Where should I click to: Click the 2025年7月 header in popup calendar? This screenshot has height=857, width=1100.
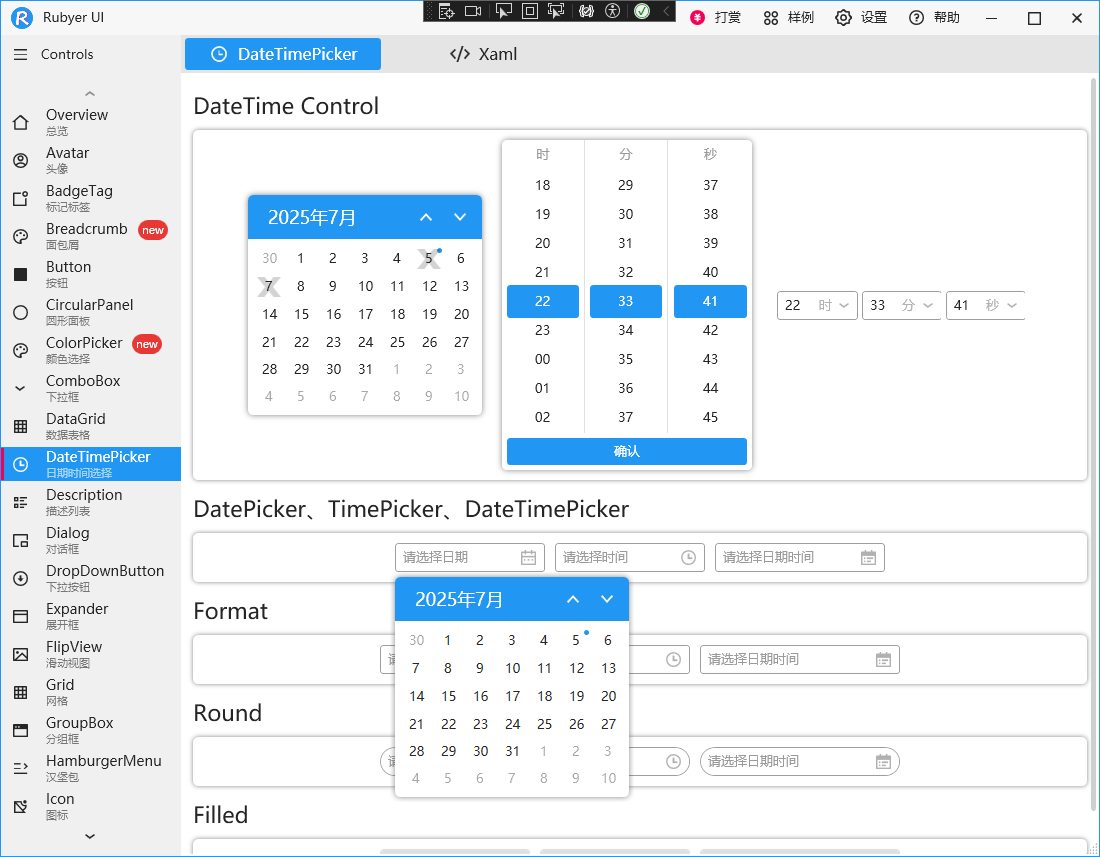459,599
